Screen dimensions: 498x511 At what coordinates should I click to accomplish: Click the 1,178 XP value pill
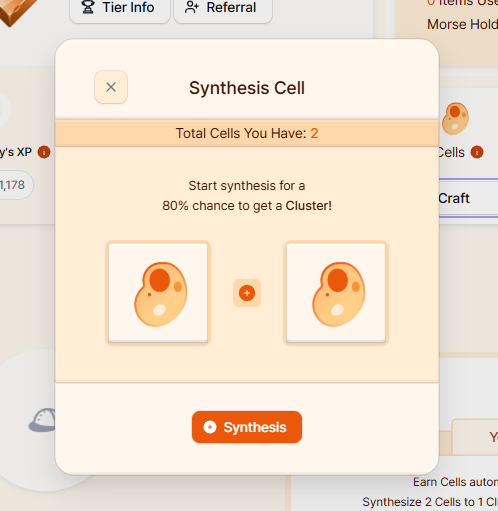coord(13,185)
